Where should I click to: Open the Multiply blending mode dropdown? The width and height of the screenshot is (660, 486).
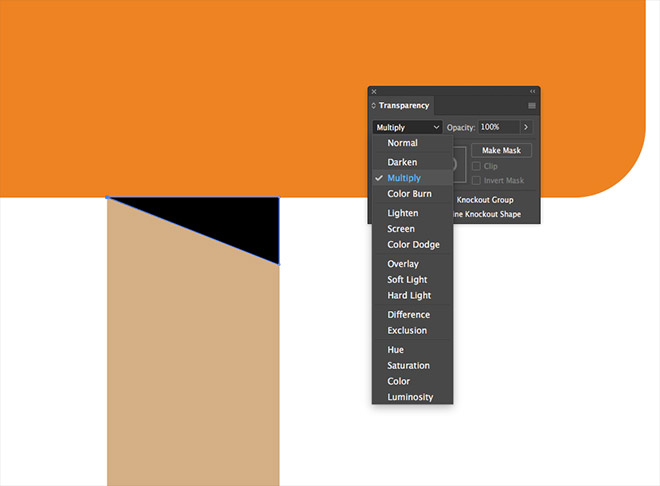tap(407, 127)
